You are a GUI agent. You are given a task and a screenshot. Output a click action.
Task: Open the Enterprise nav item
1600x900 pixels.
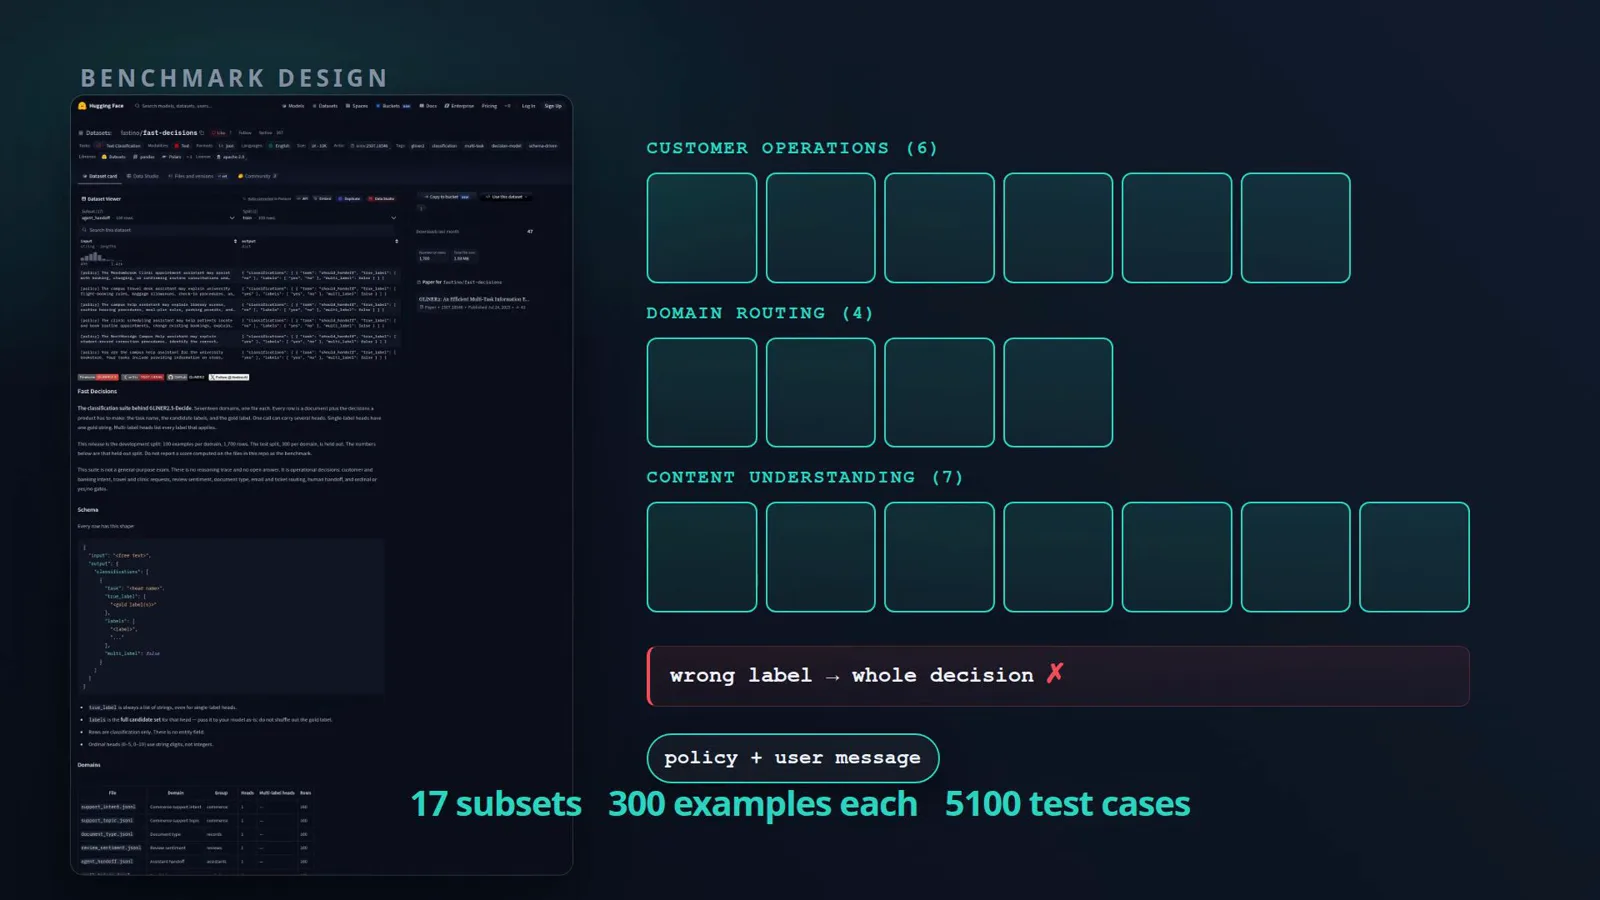pyautogui.click(x=459, y=106)
